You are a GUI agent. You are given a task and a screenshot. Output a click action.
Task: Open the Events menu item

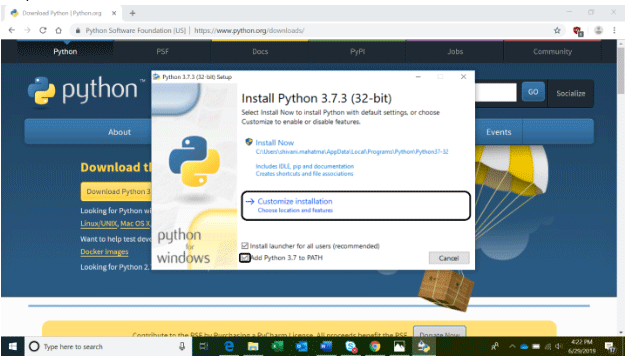pos(498,132)
